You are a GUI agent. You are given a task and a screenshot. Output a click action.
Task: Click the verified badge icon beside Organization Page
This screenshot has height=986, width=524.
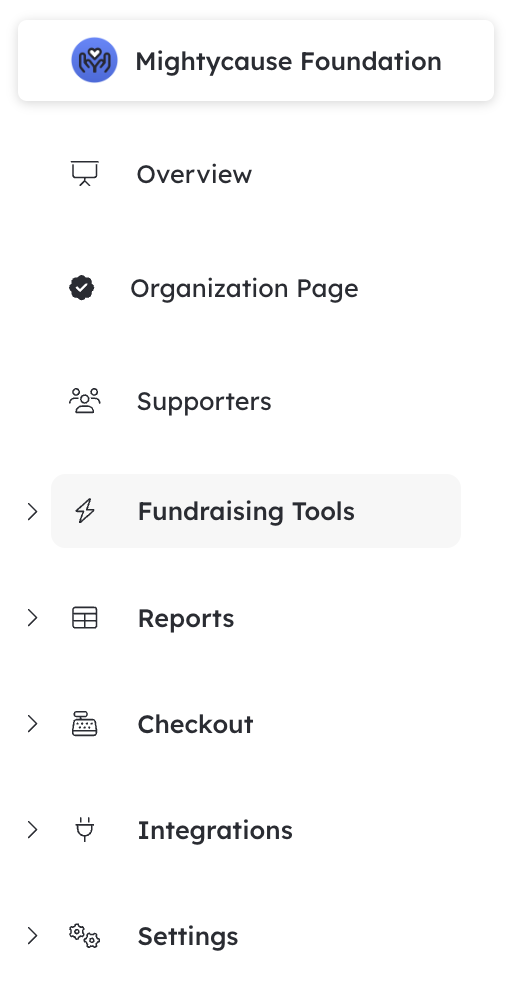tap(82, 288)
